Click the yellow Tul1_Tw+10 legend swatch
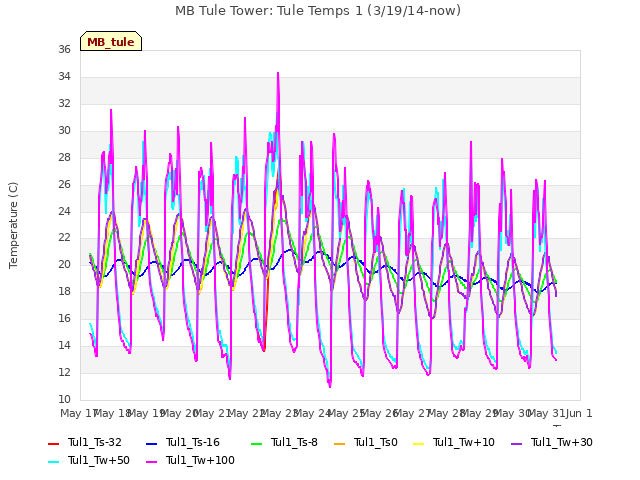Screen dimensions: 640x480 coord(419,444)
